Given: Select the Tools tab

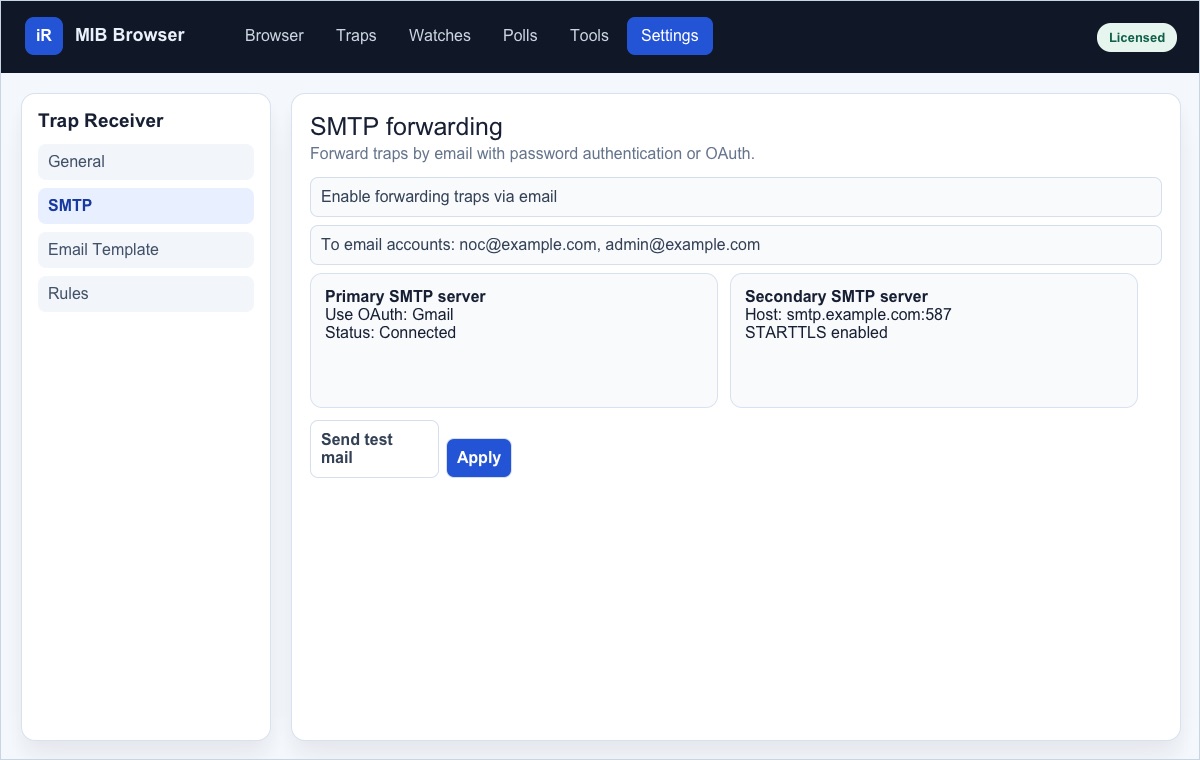Looking at the screenshot, I should (589, 36).
